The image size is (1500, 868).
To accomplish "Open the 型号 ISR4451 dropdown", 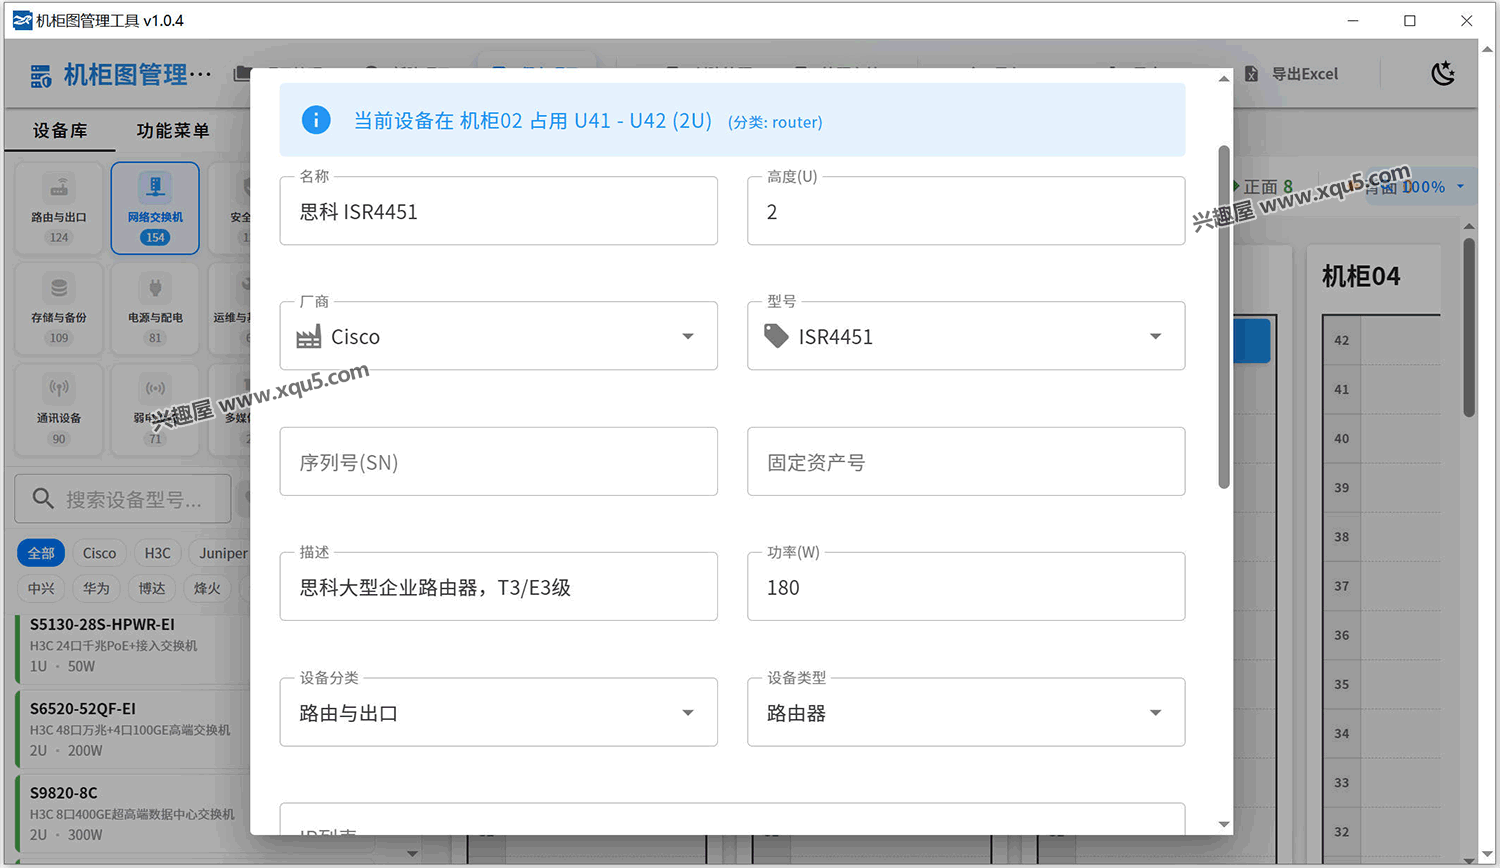I will (x=966, y=336).
